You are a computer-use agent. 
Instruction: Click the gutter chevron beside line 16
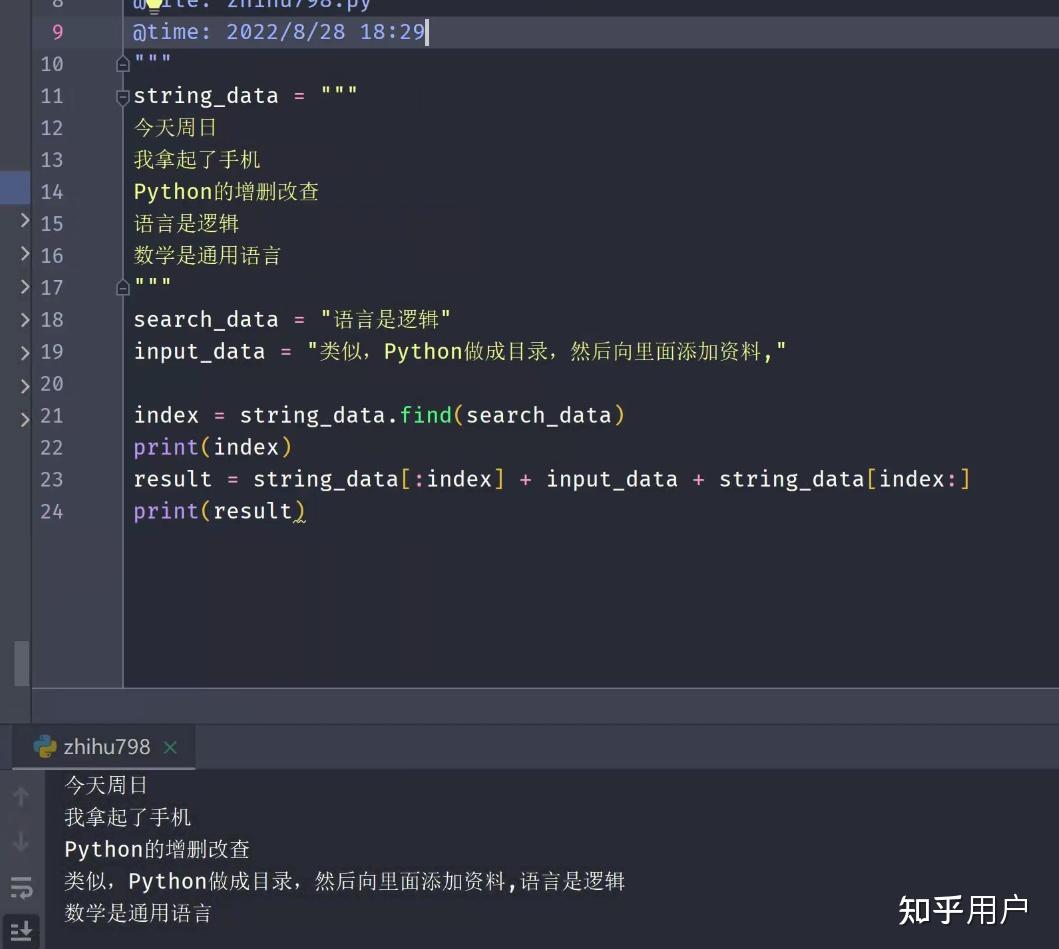(26, 255)
